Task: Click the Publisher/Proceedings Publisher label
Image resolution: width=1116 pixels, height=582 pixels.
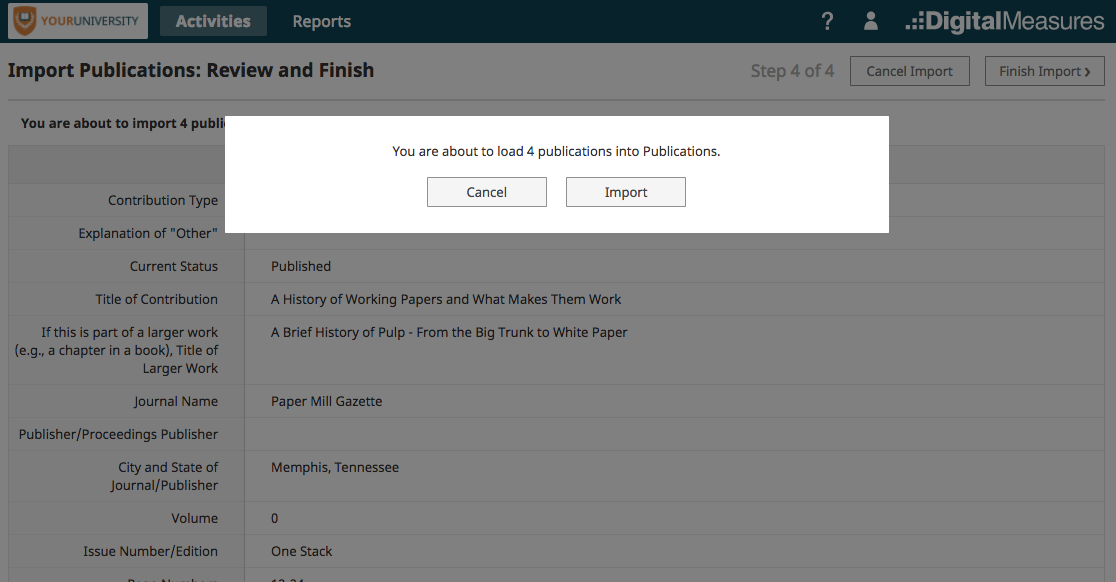Action: tap(118, 434)
